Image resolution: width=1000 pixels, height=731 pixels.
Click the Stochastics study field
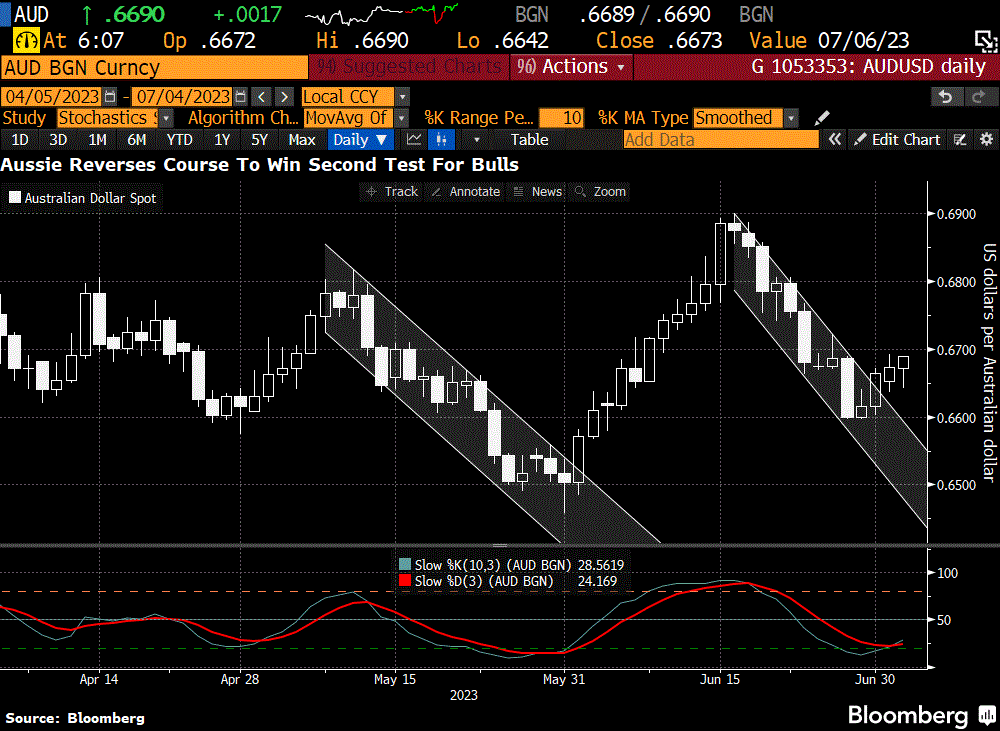click(108, 118)
